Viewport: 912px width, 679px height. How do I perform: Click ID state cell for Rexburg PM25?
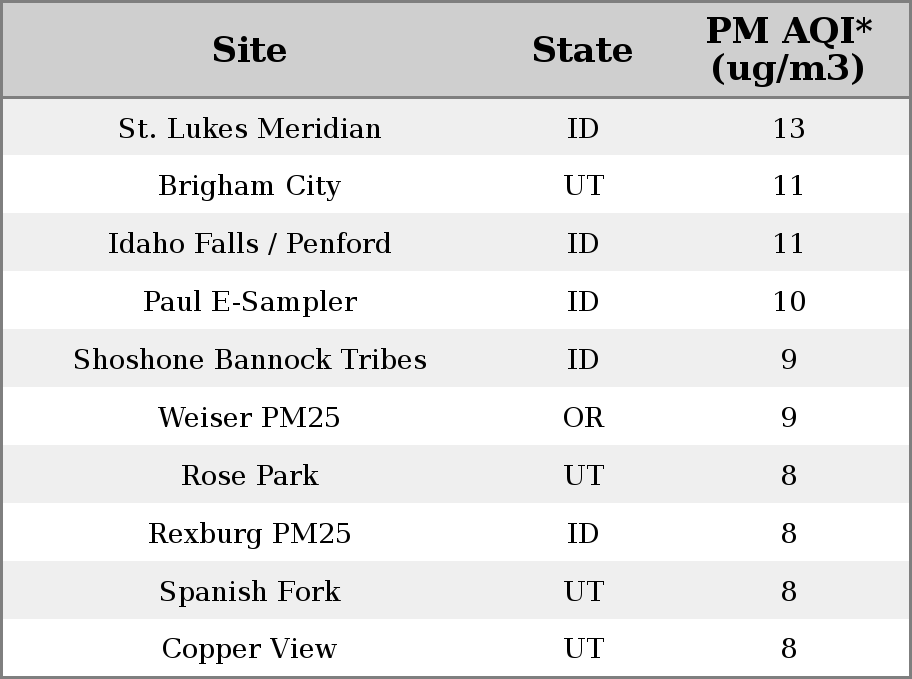coord(583,534)
